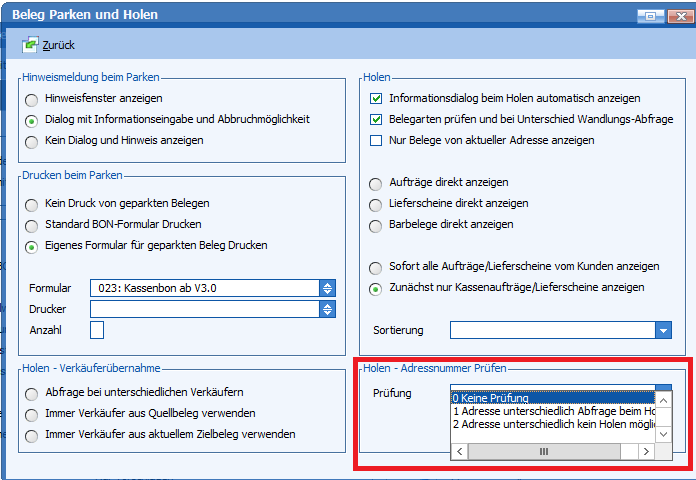Uncheck 'Informationsdialog beim Holen automatisch anzeigen'

coord(376,99)
